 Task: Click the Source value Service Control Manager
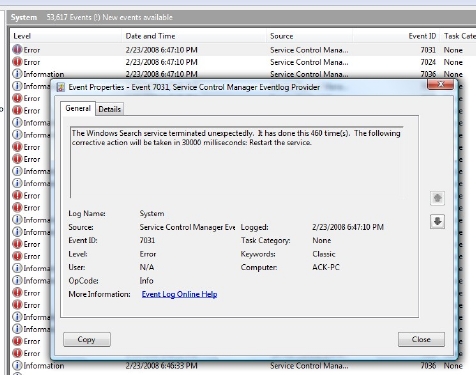pos(187,227)
